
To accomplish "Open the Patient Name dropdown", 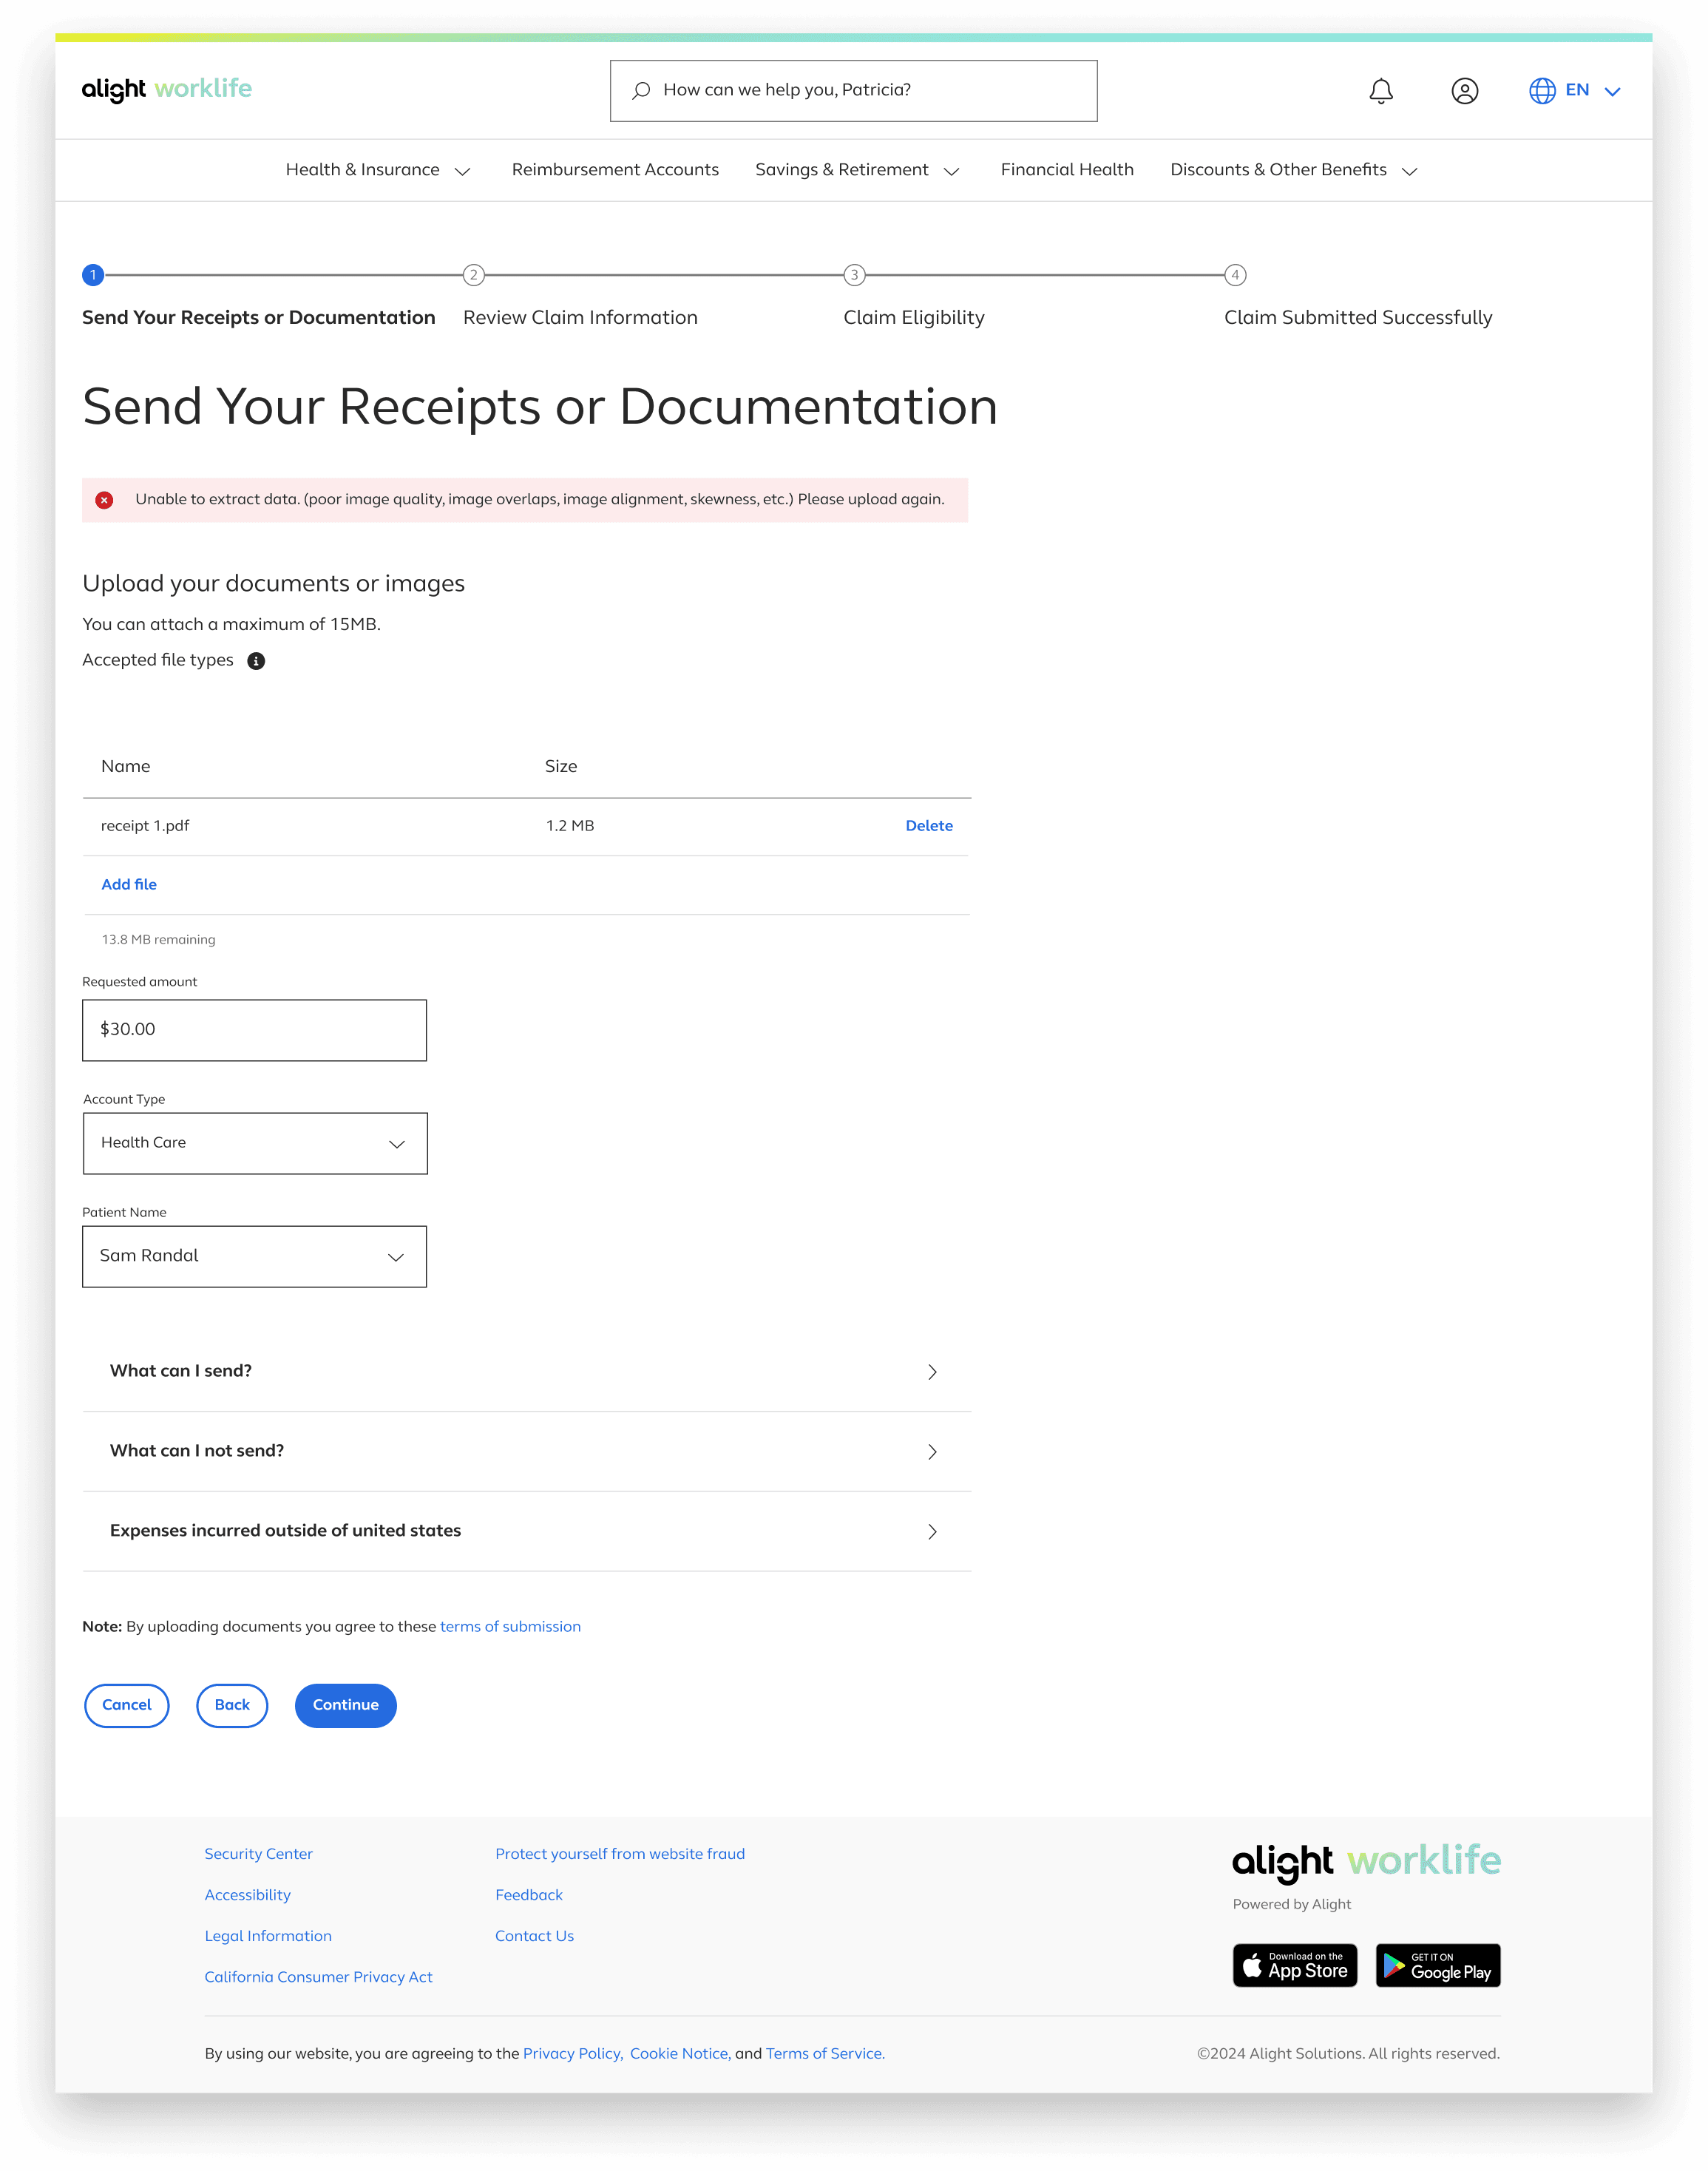I will point(254,1256).
